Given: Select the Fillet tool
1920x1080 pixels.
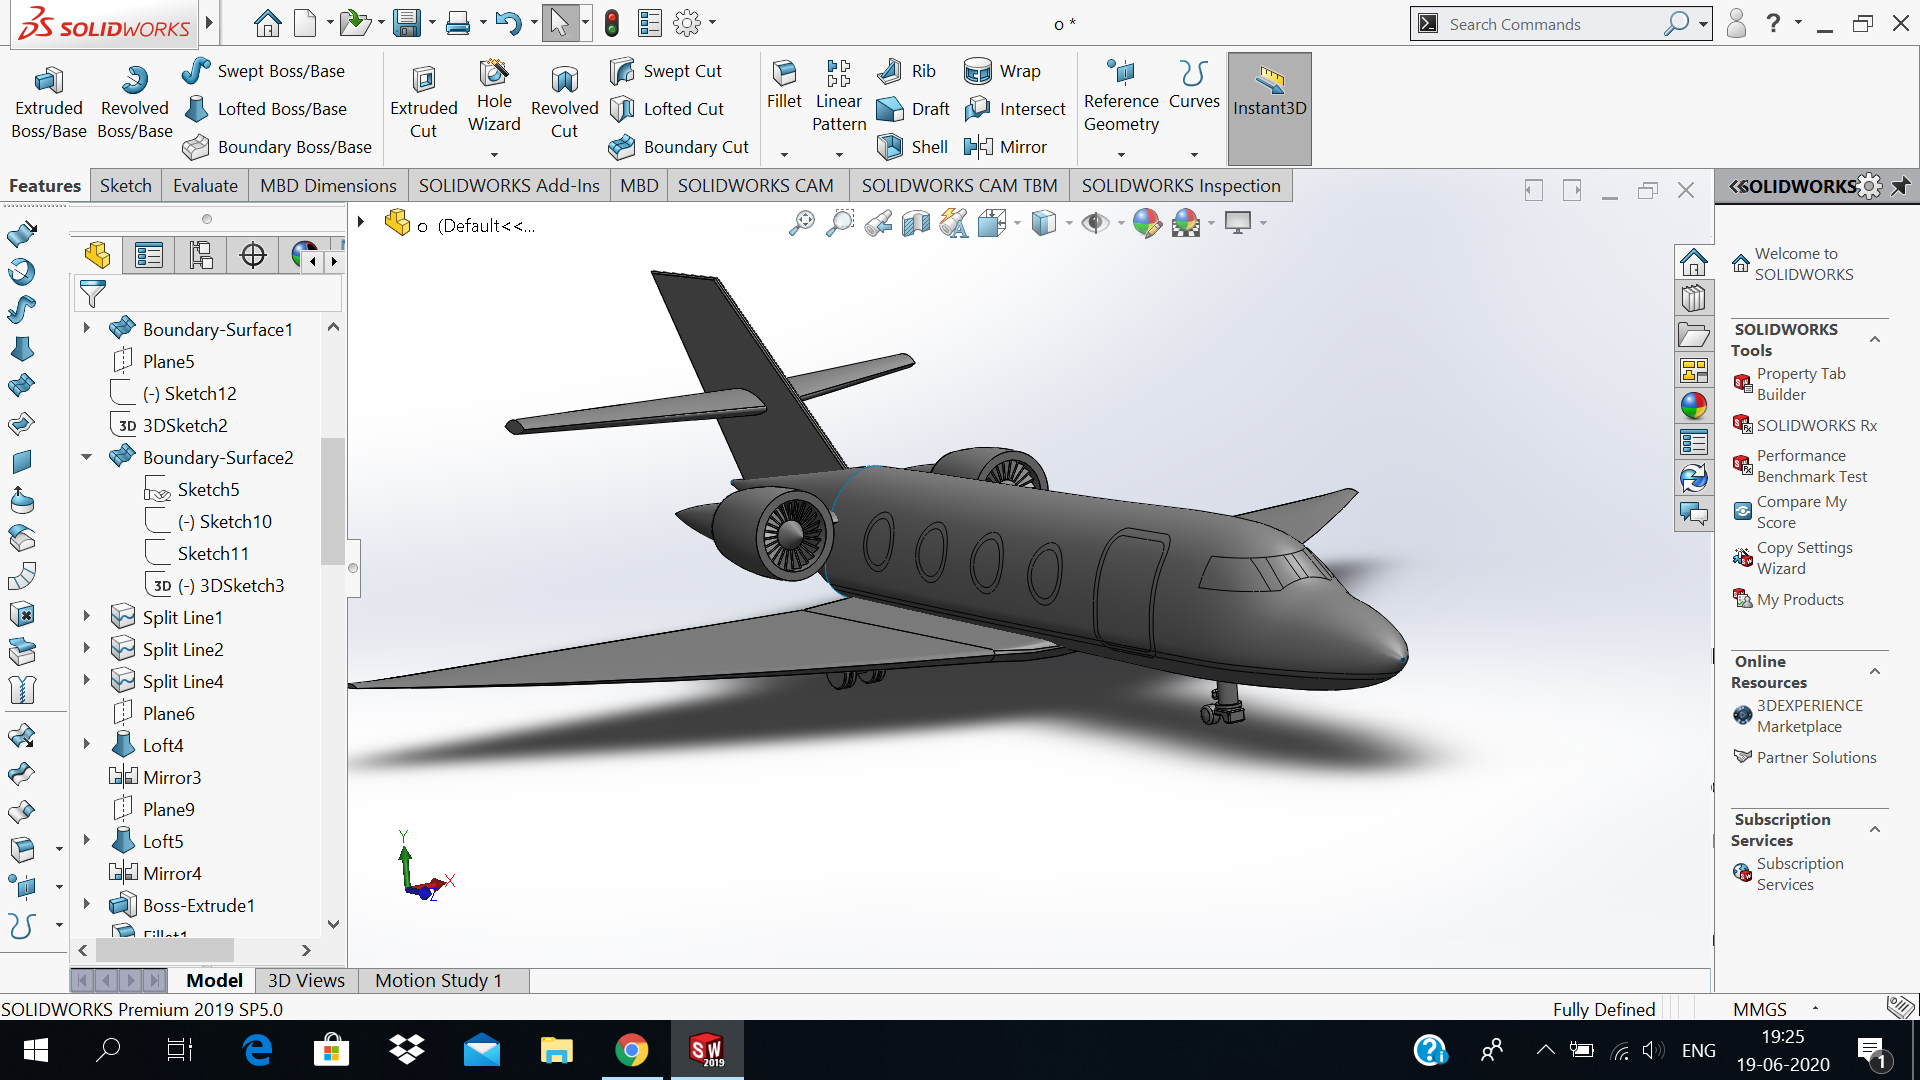Looking at the screenshot, I should tap(784, 85).
